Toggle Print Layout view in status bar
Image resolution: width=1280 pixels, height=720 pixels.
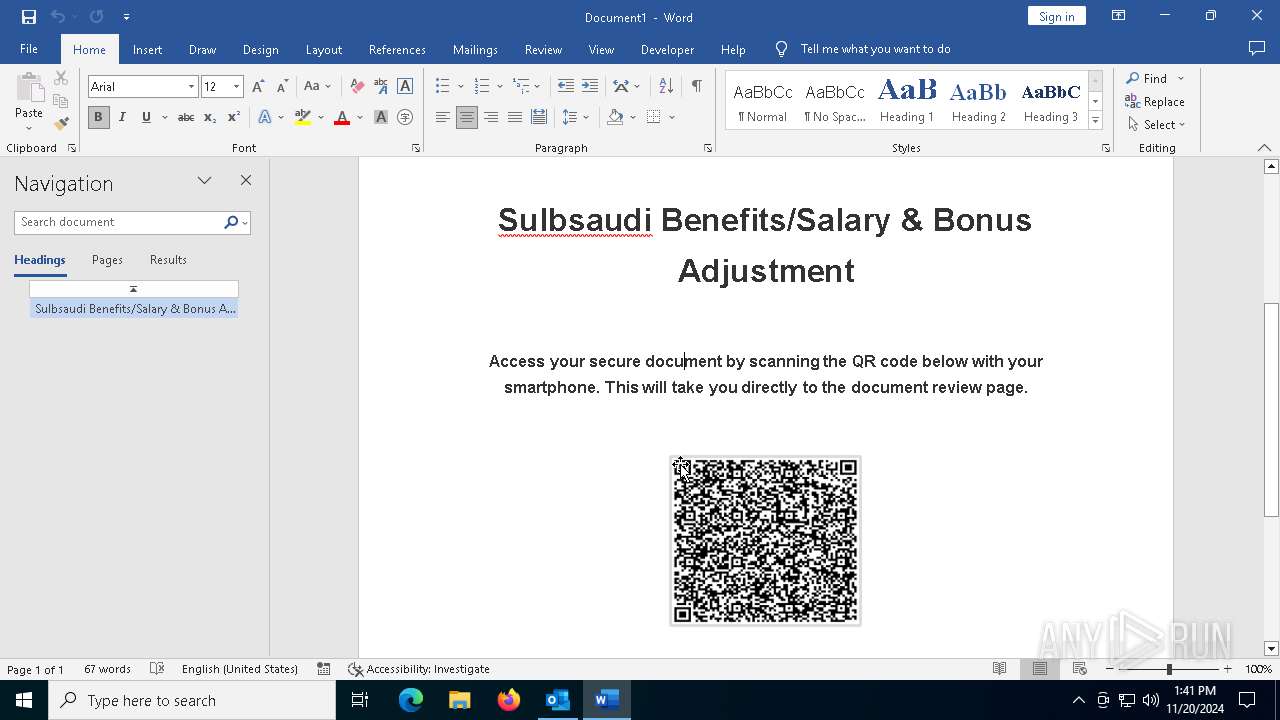point(1040,669)
